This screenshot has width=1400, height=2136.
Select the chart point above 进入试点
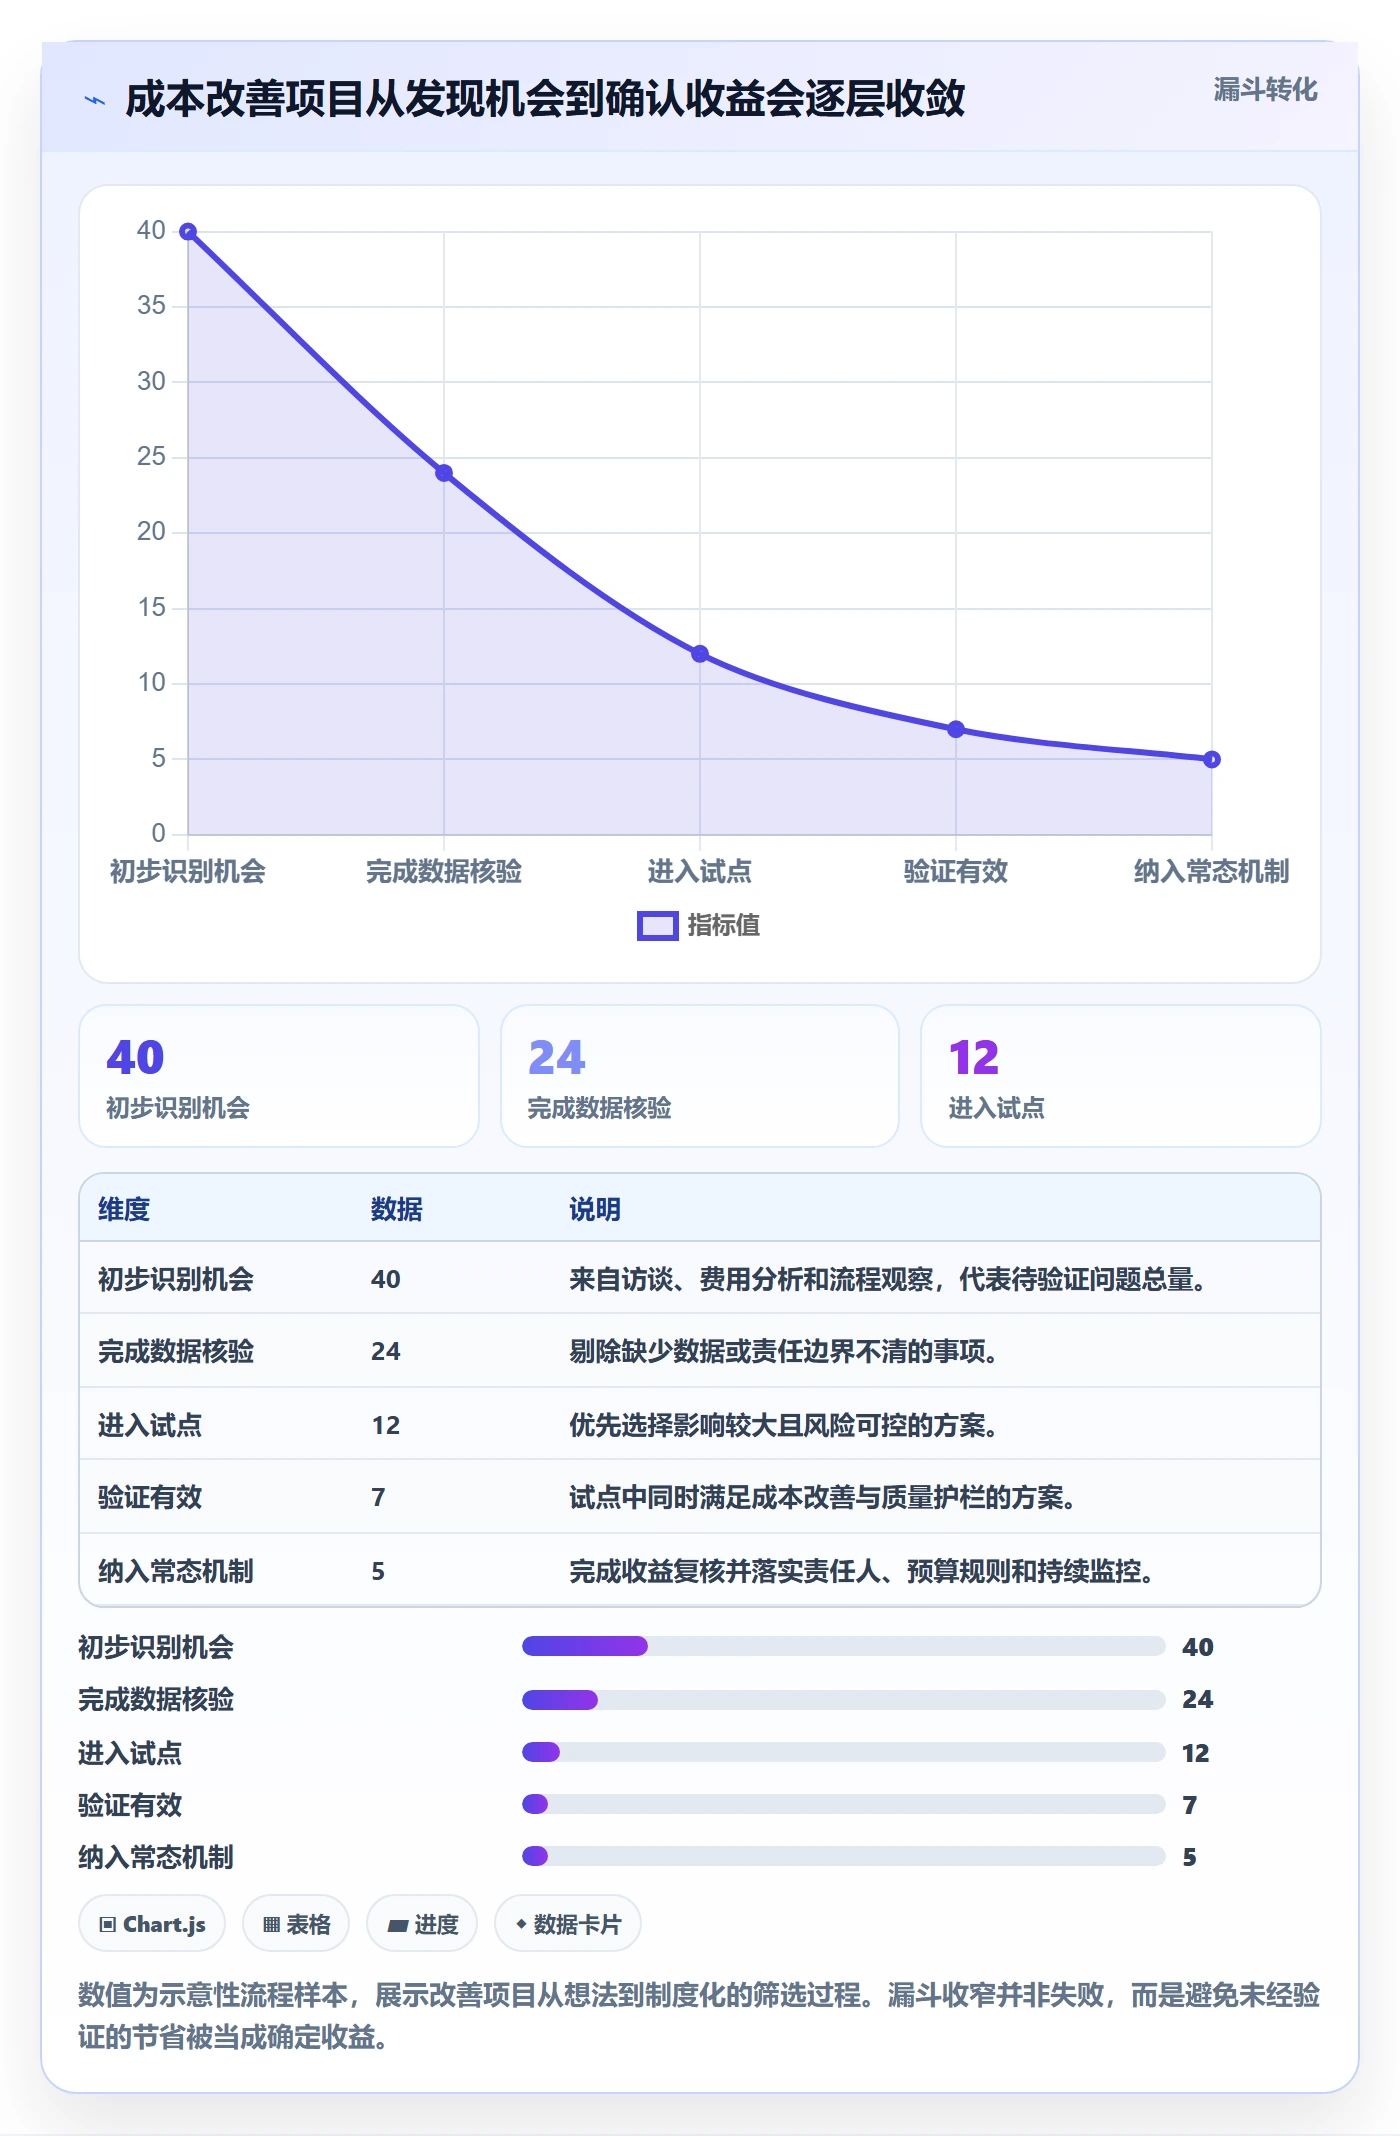click(700, 654)
